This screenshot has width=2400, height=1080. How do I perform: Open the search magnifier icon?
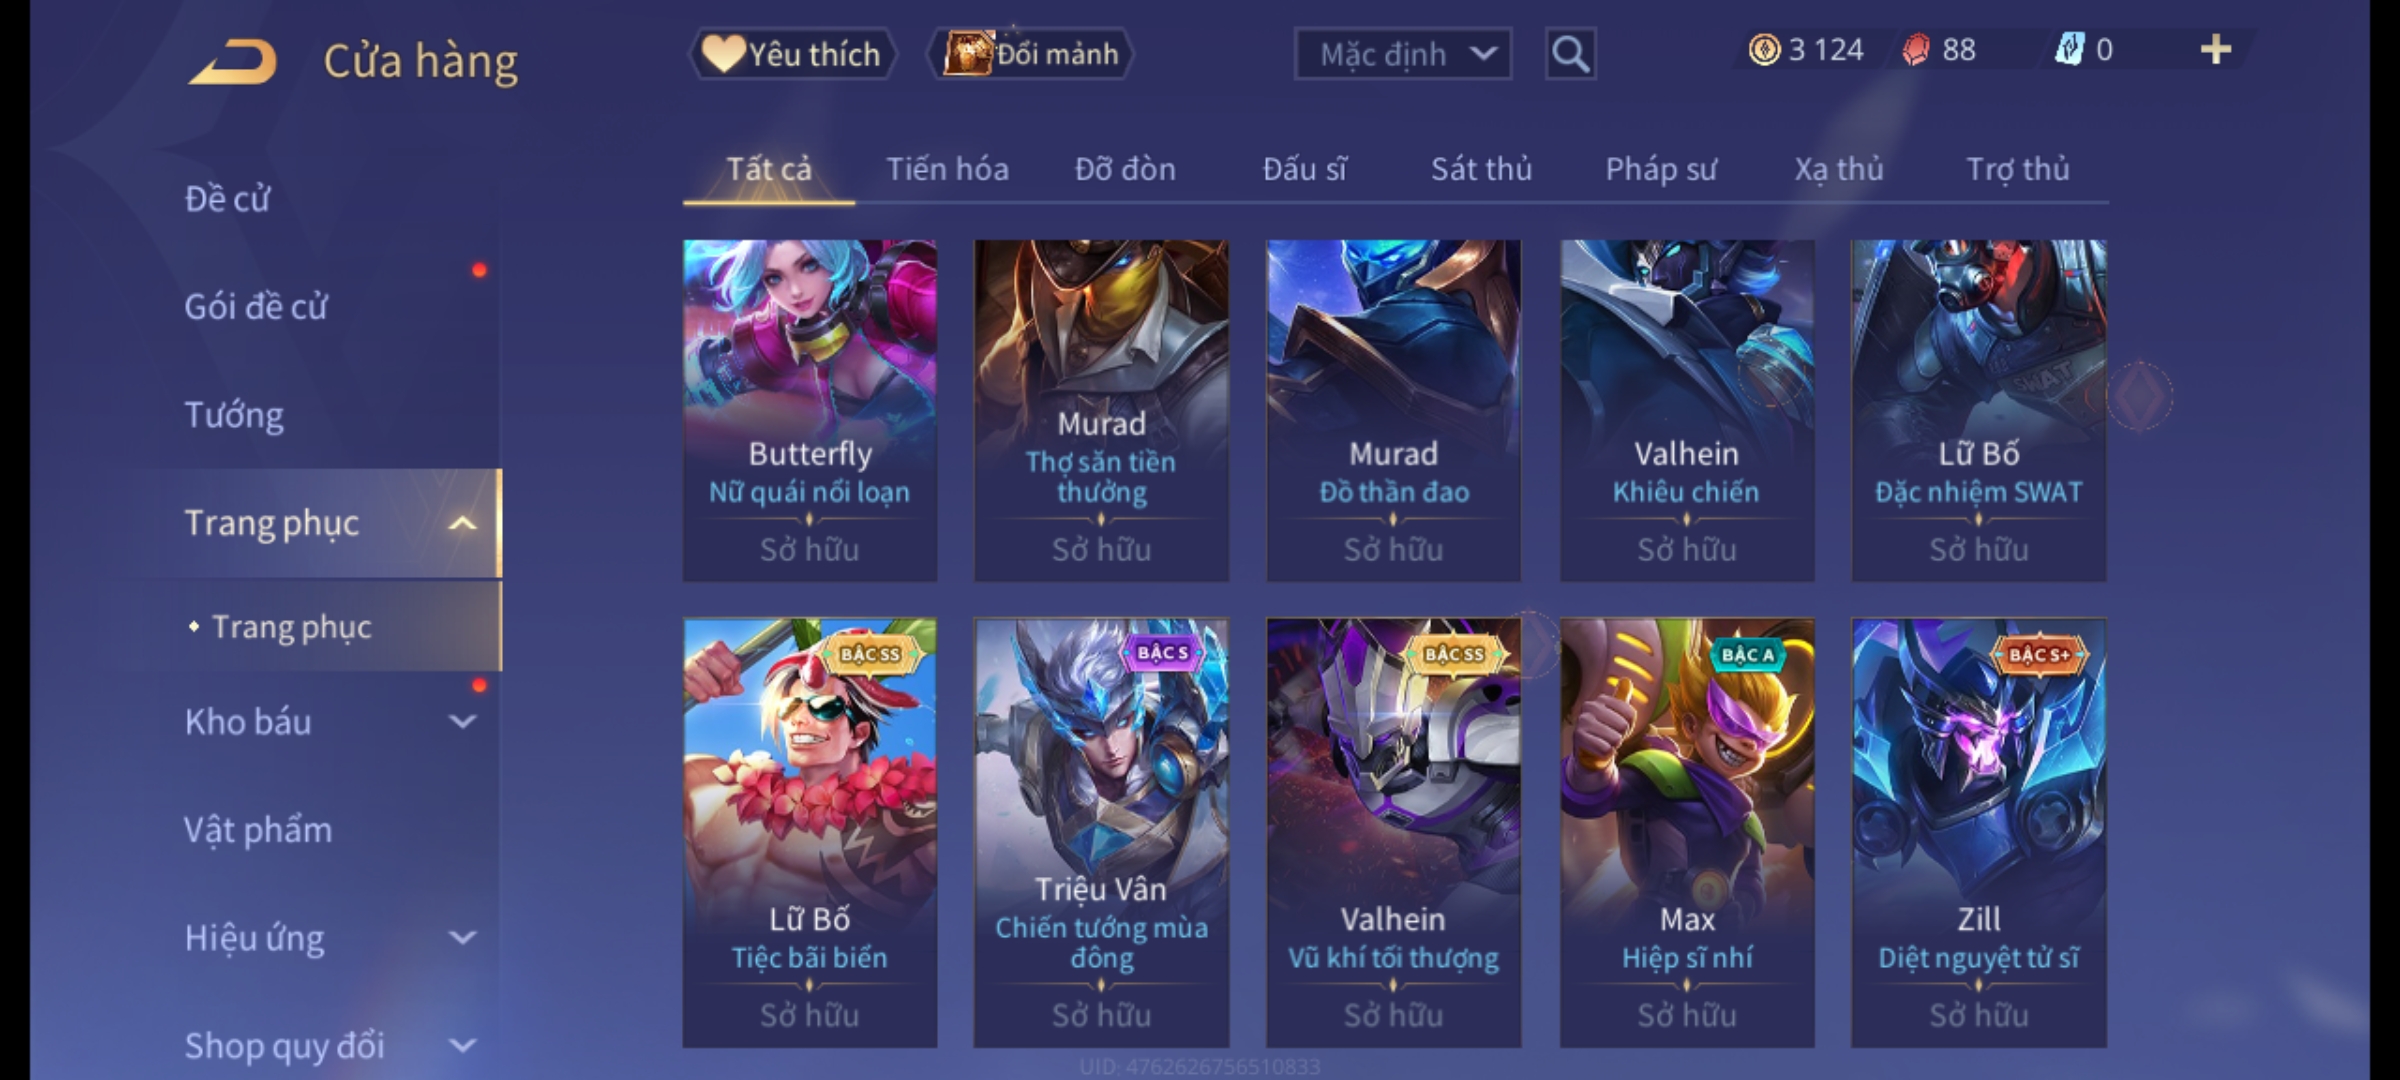click(1570, 54)
